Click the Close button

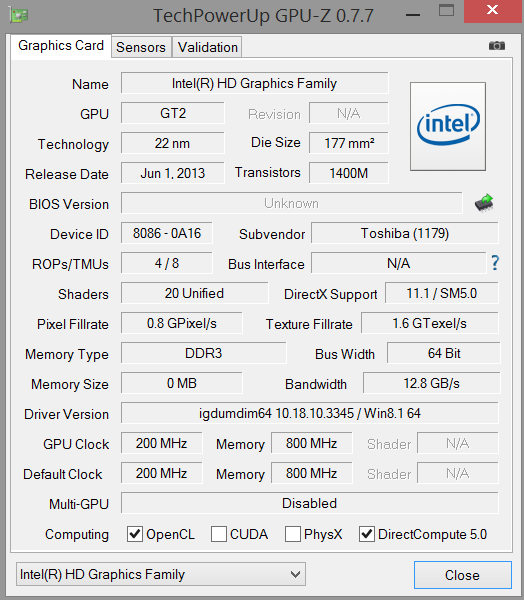(x=462, y=575)
